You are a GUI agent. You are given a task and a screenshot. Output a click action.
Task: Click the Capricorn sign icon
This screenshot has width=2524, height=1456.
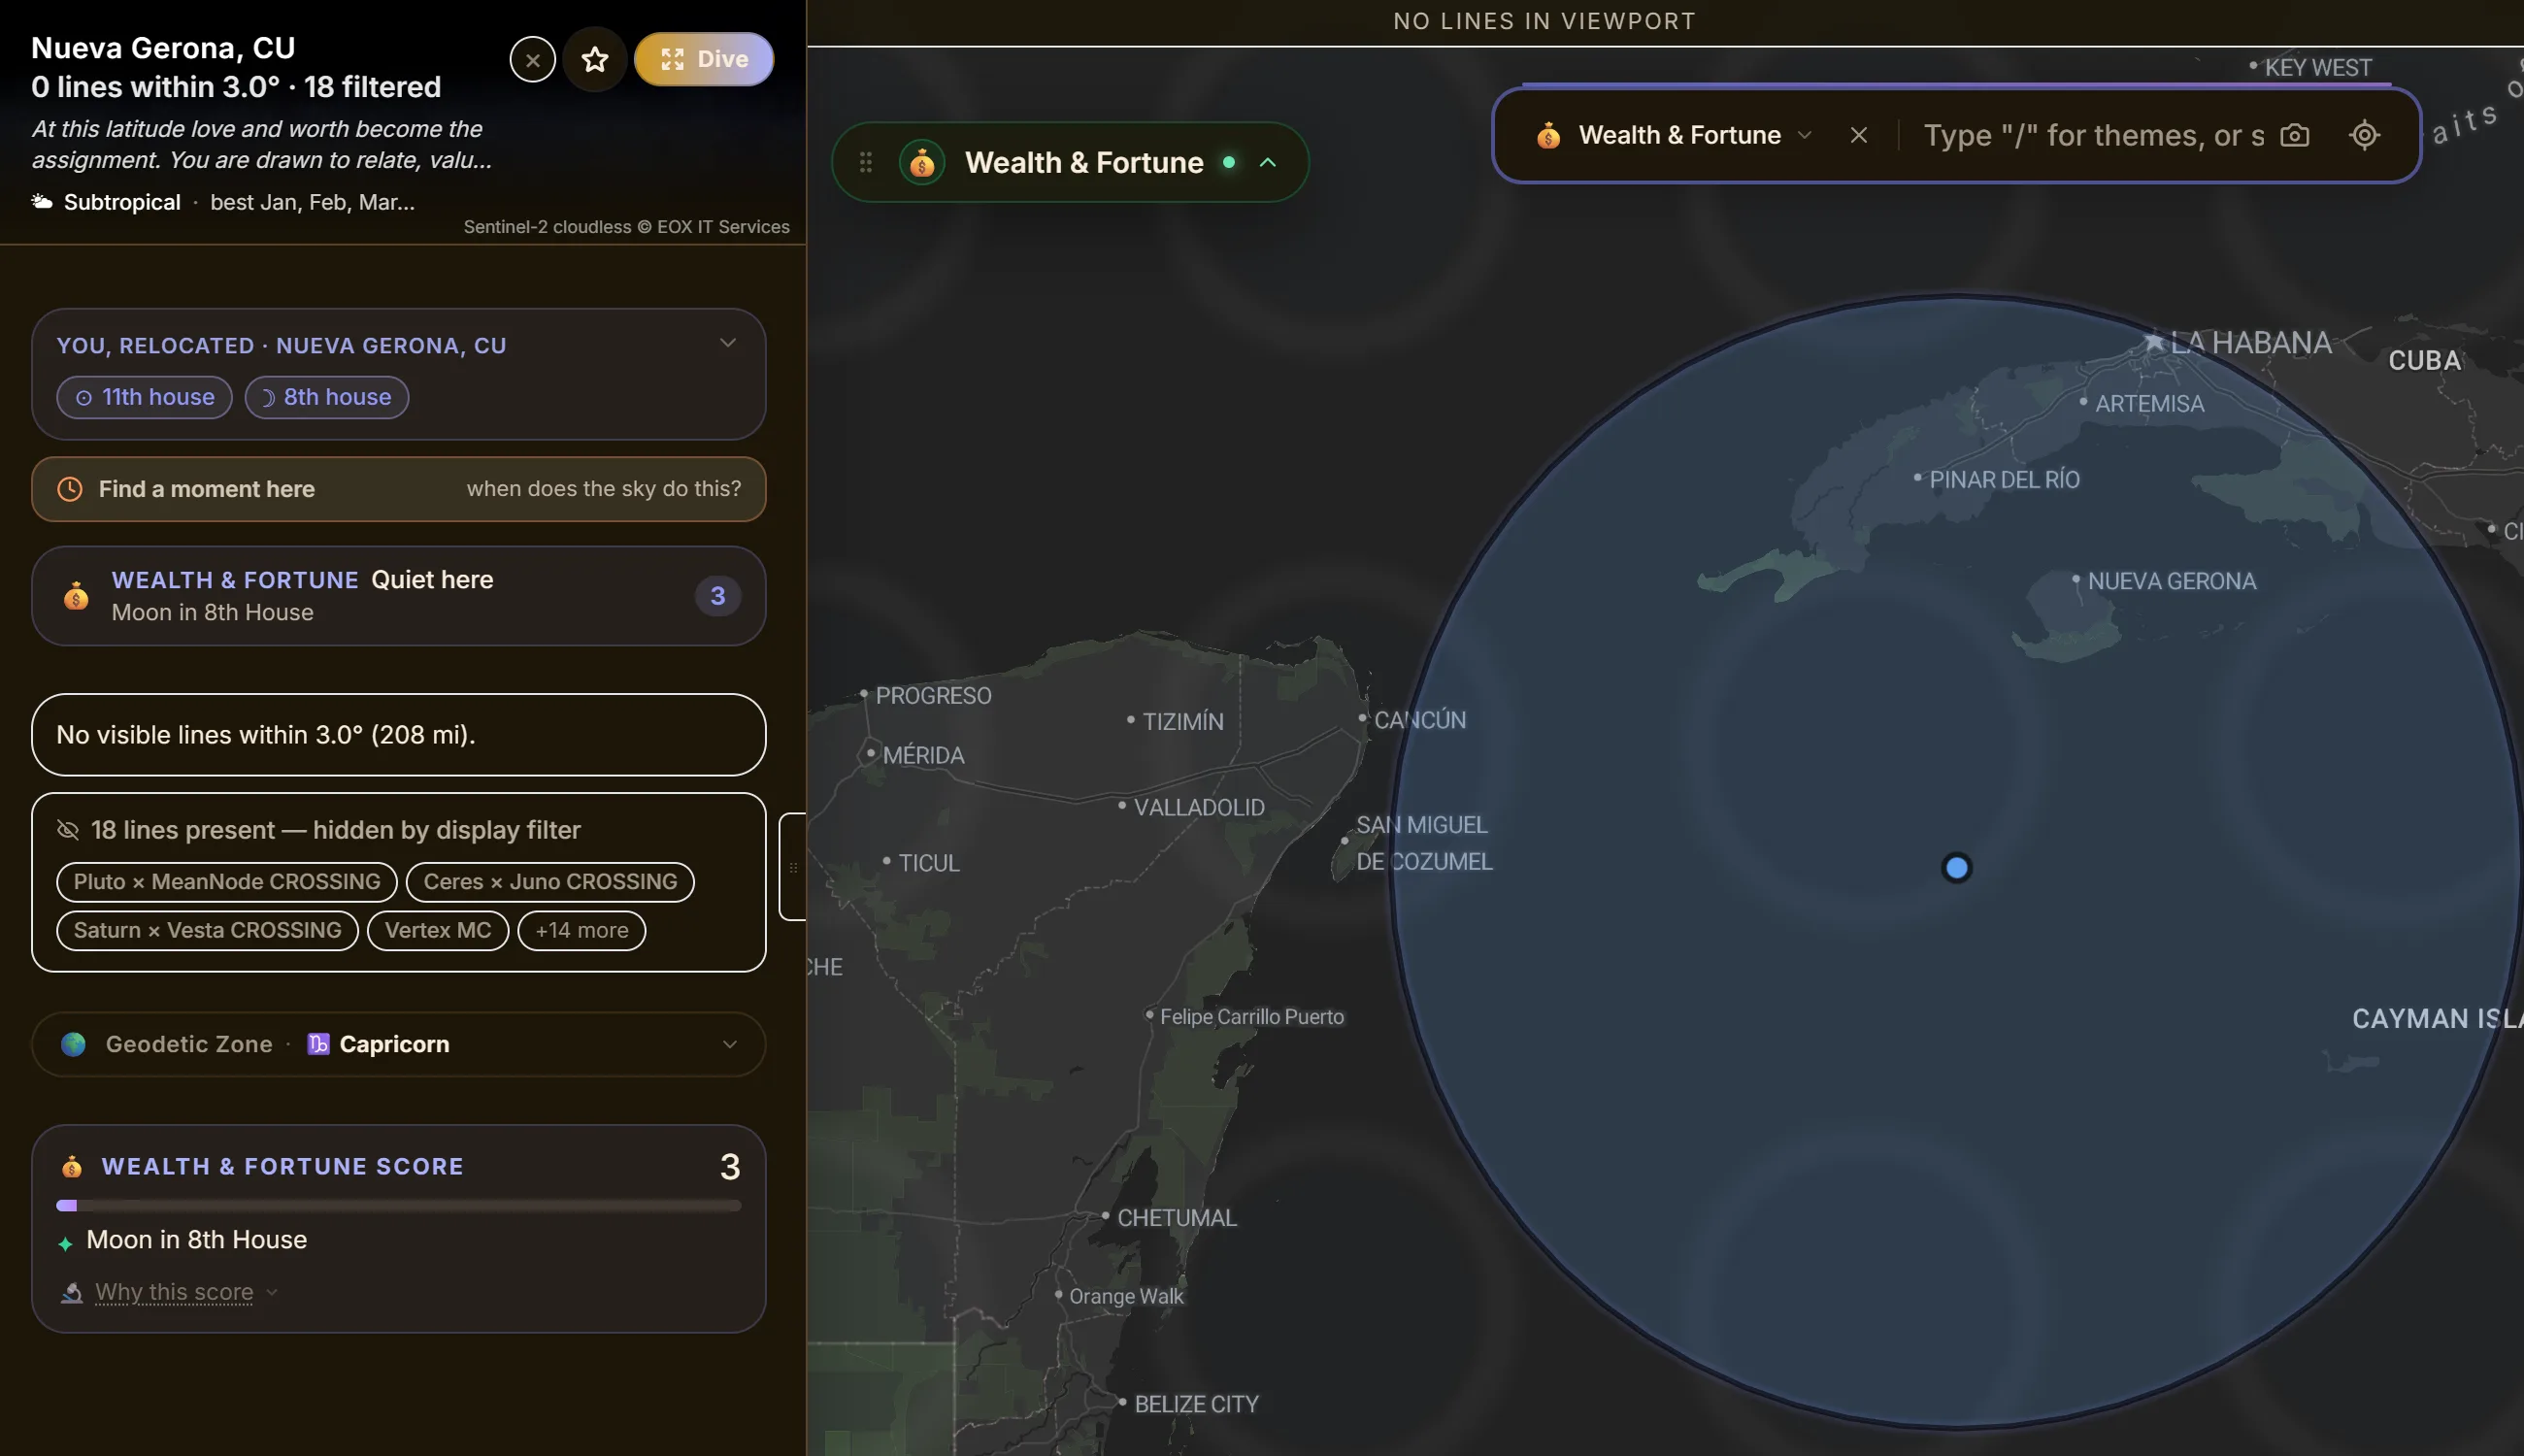pyautogui.click(x=318, y=1044)
